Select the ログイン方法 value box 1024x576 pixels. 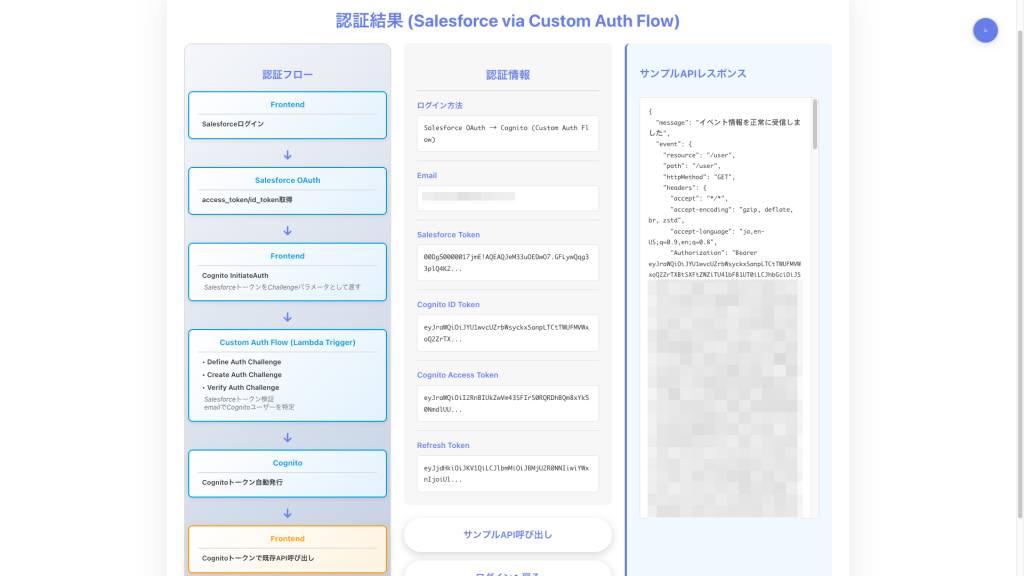click(507, 133)
